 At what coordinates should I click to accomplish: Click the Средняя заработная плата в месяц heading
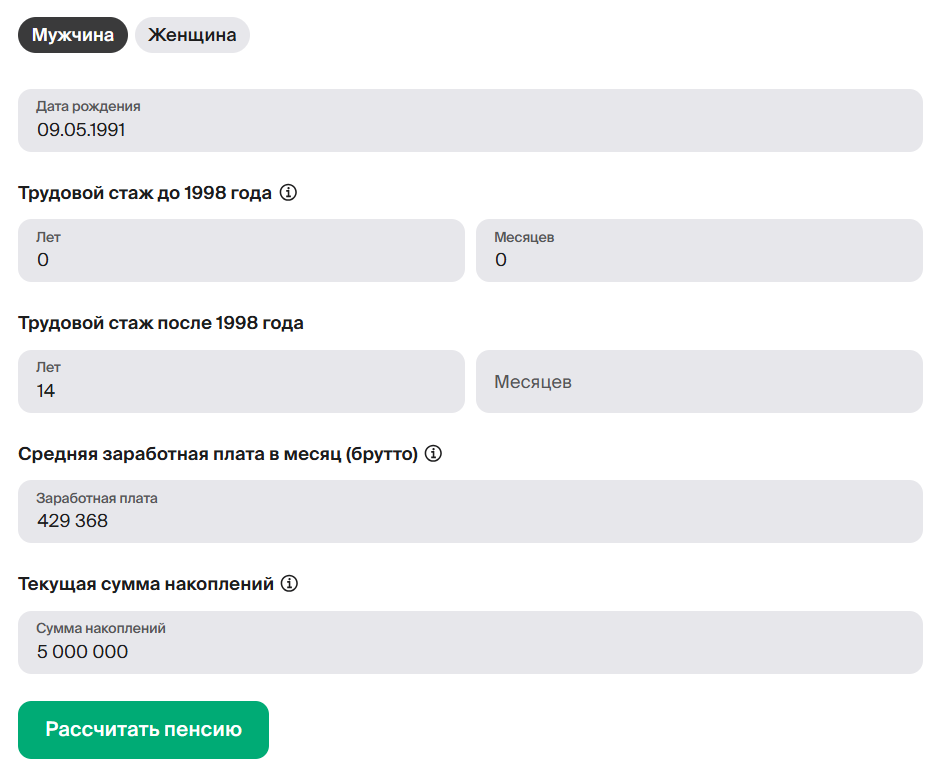tap(217, 453)
